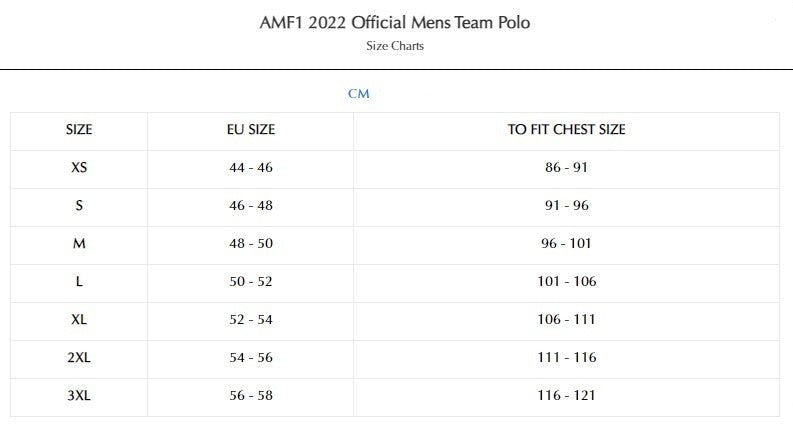Click EU size cell 48 - 50
This screenshot has height=444, width=793.
click(x=251, y=244)
